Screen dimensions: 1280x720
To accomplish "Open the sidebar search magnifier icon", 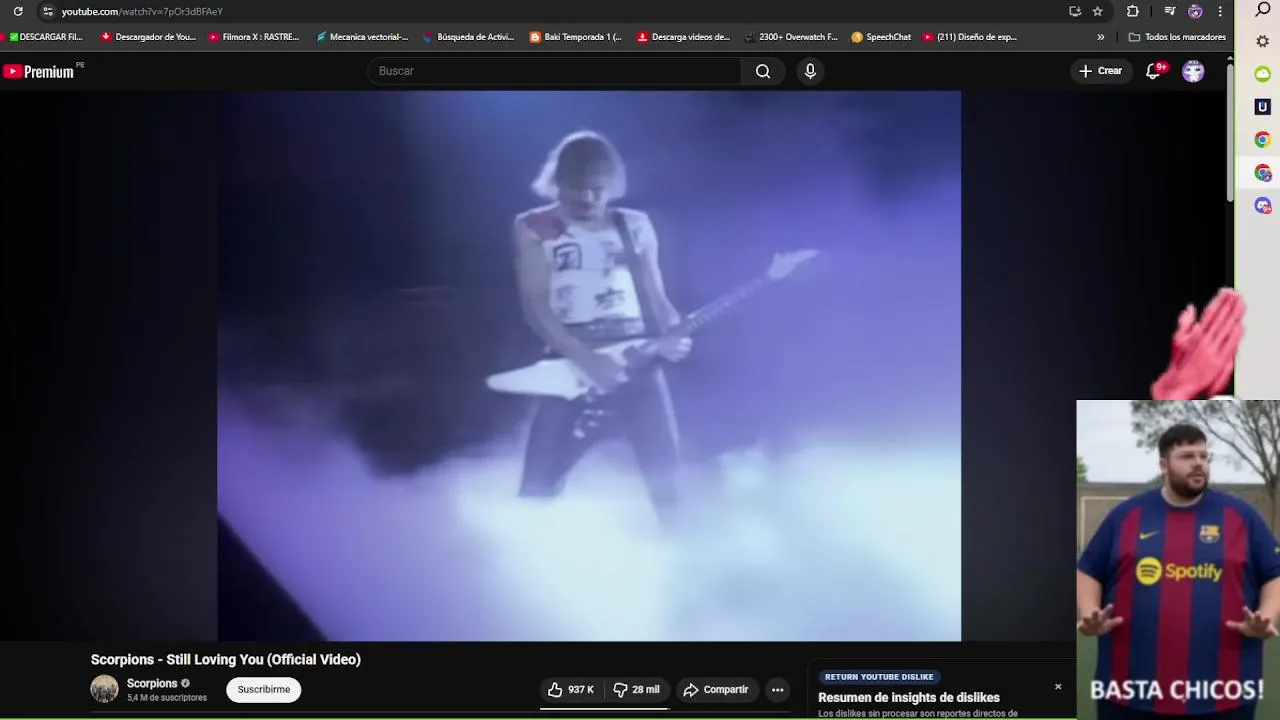I will tap(1263, 10).
